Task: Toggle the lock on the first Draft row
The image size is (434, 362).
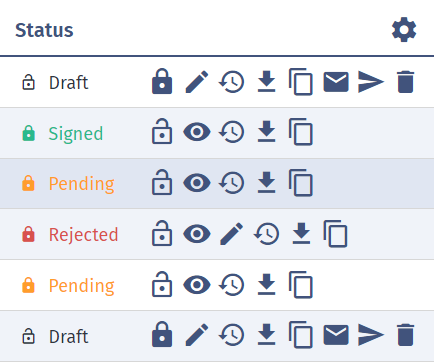Action: click(x=162, y=81)
